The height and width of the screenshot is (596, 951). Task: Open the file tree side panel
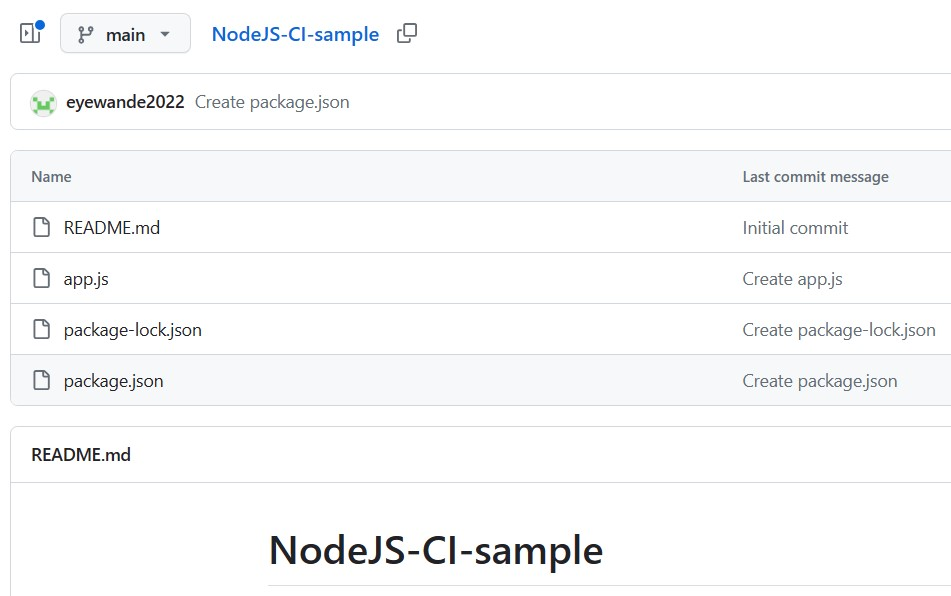[x=30, y=32]
